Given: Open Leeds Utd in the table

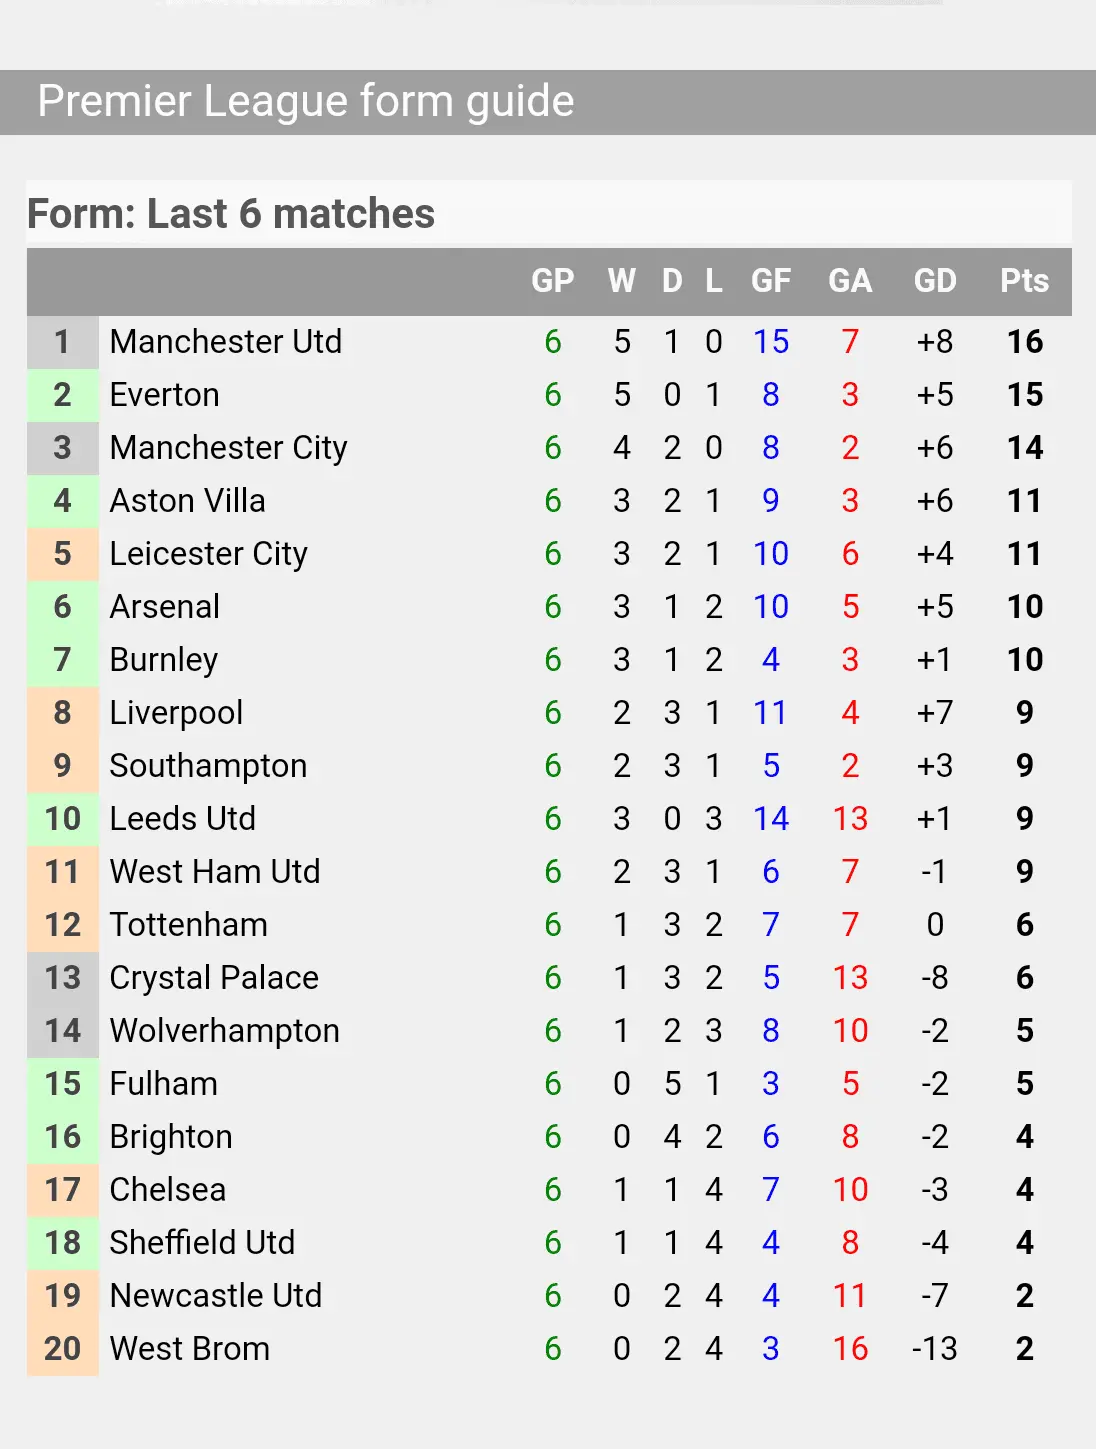Looking at the screenshot, I should pos(183,819).
